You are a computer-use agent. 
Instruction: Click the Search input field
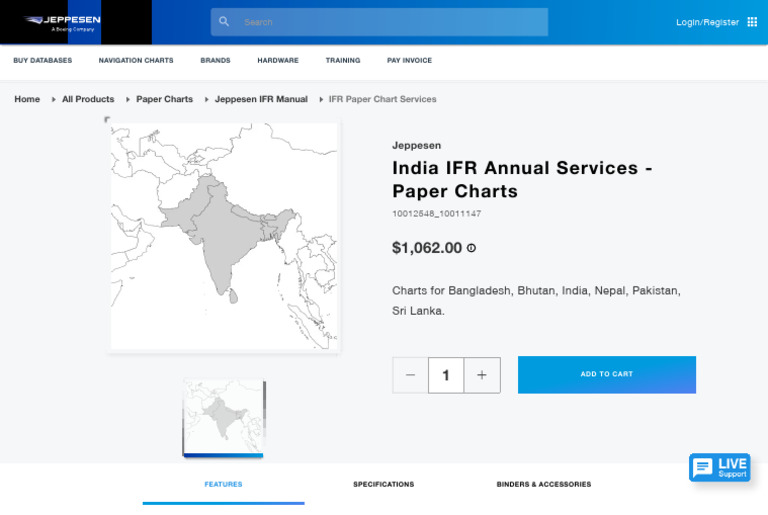380,22
